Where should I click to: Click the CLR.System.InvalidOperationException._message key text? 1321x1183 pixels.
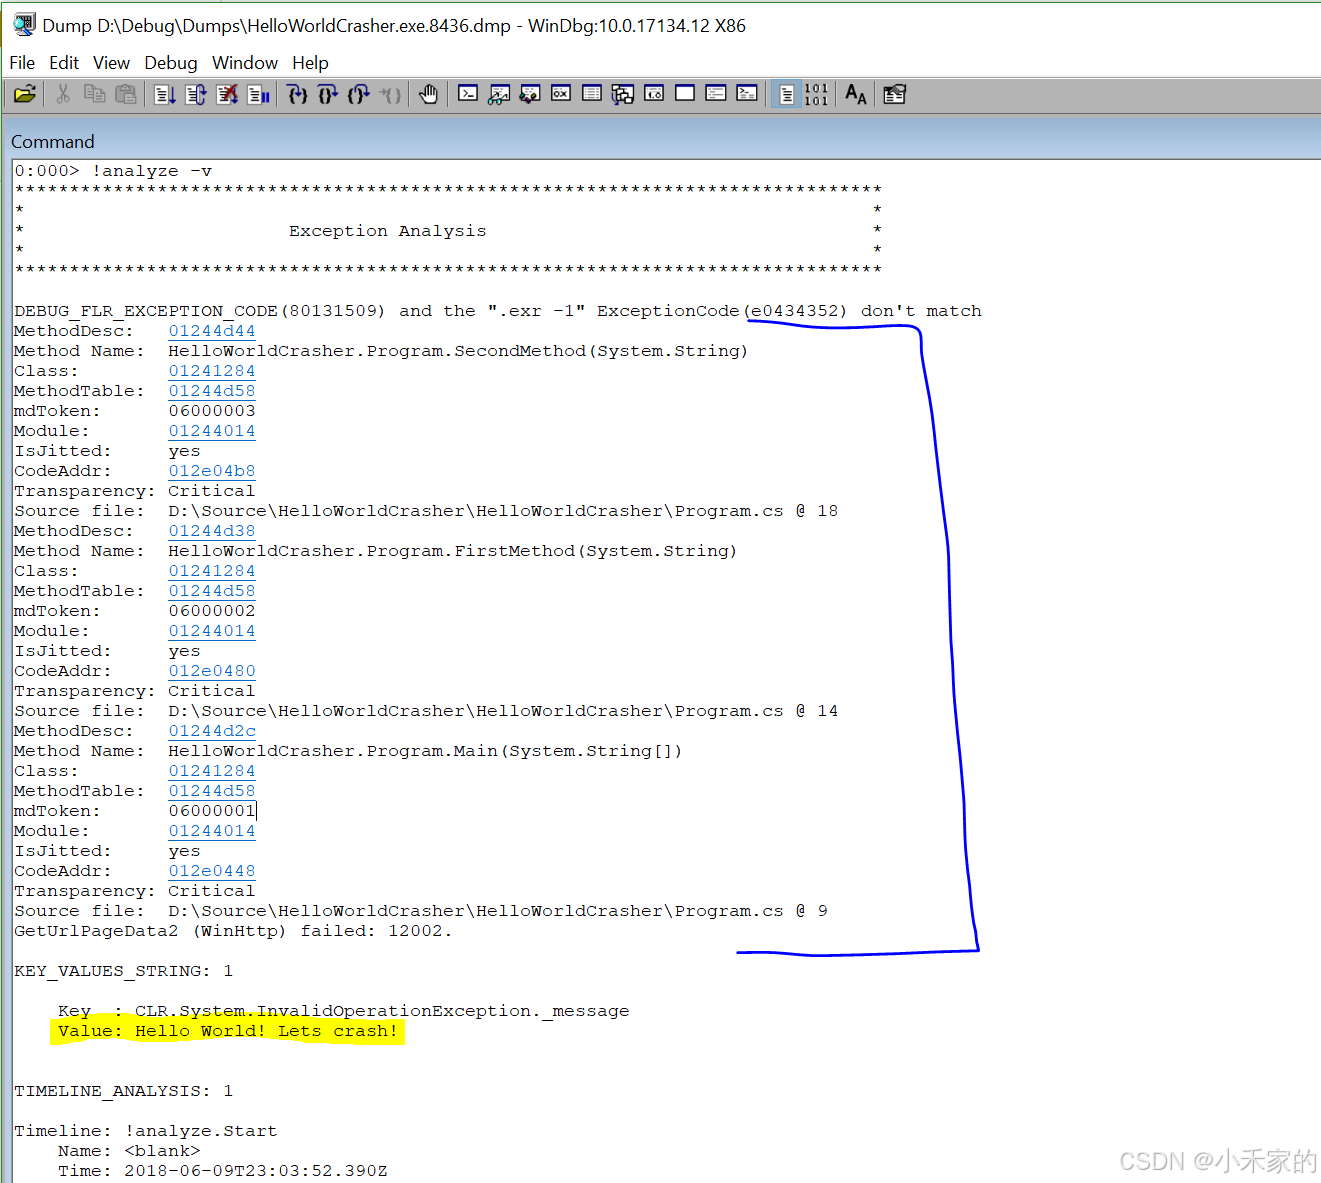382,1011
